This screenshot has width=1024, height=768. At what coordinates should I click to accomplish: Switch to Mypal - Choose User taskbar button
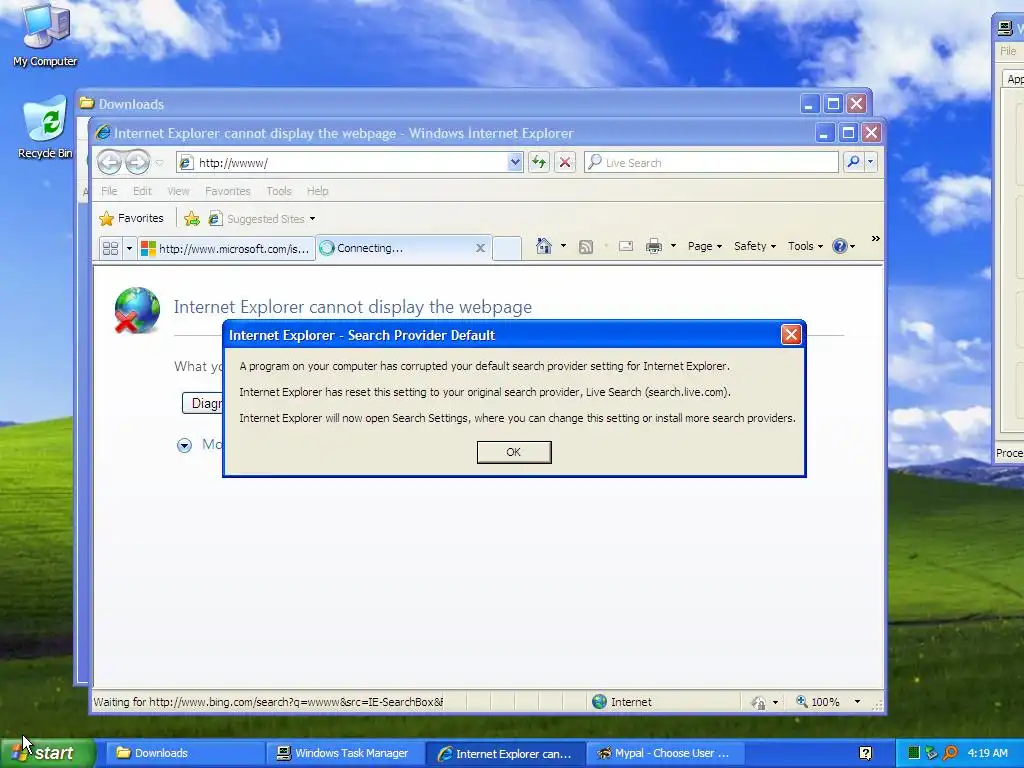coord(663,753)
